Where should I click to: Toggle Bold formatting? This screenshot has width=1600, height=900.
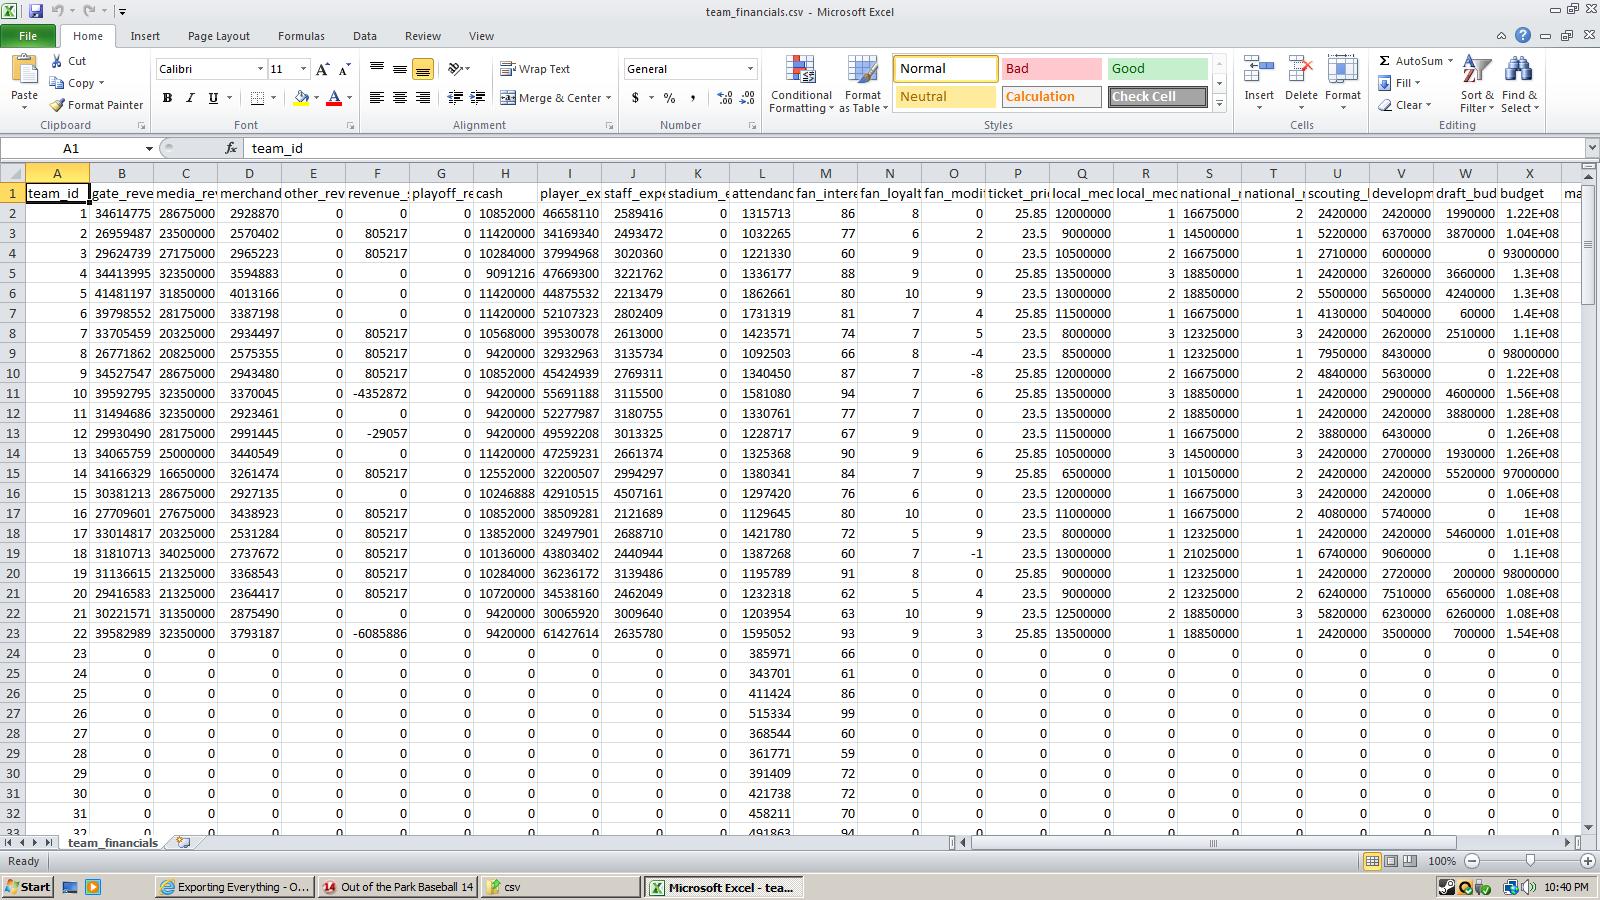click(x=167, y=98)
